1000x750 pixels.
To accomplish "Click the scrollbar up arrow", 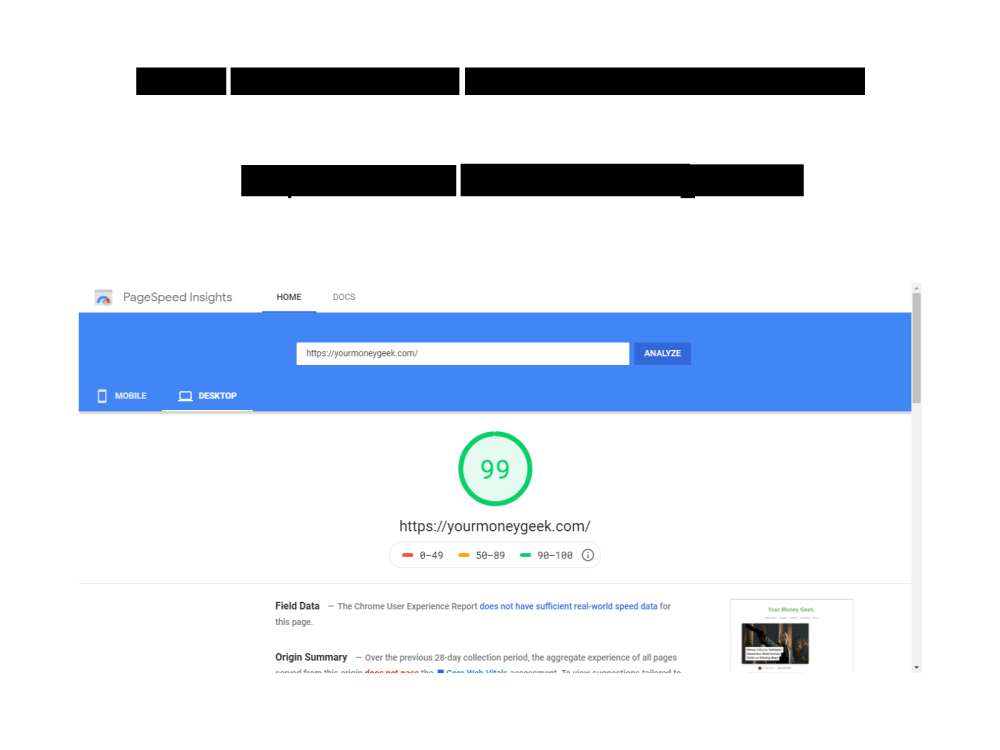I will (916, 288).
